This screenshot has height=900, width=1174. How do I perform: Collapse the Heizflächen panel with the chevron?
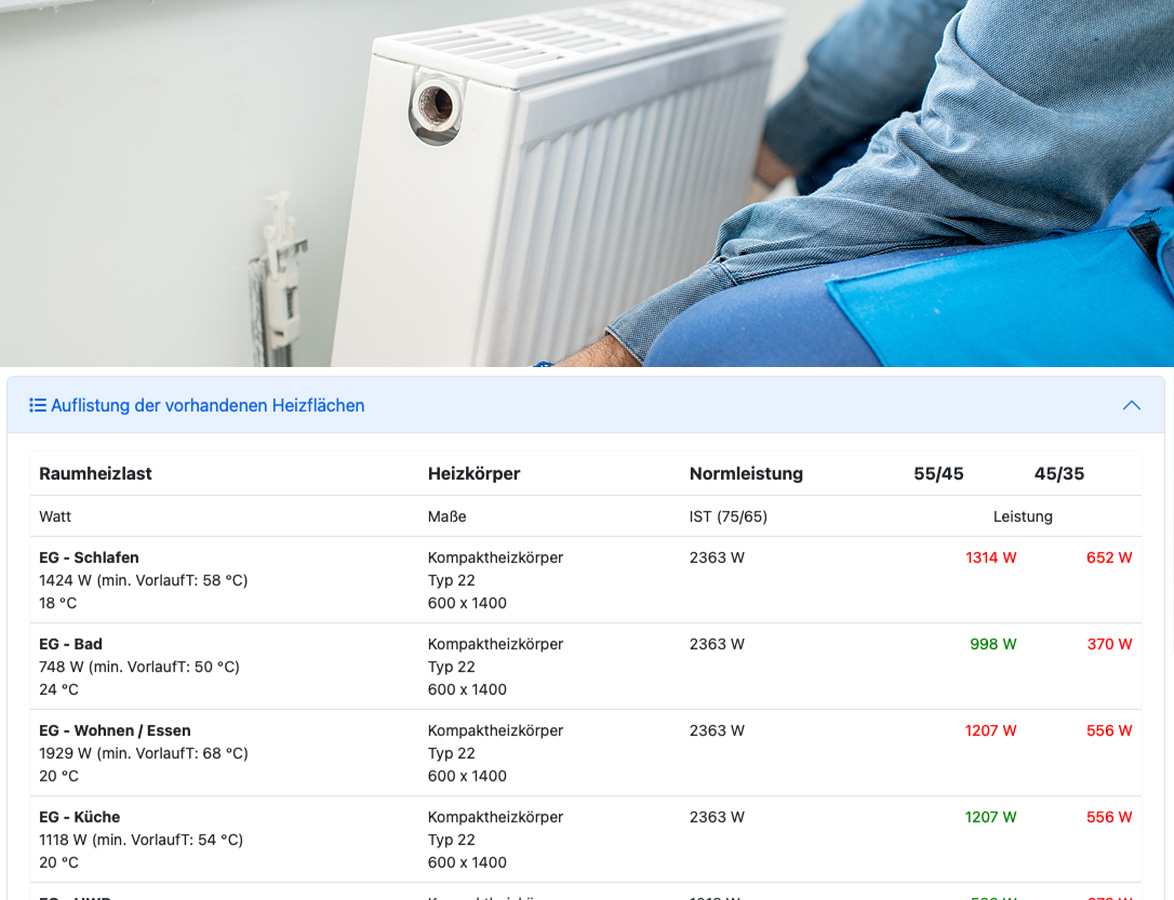1131,405
